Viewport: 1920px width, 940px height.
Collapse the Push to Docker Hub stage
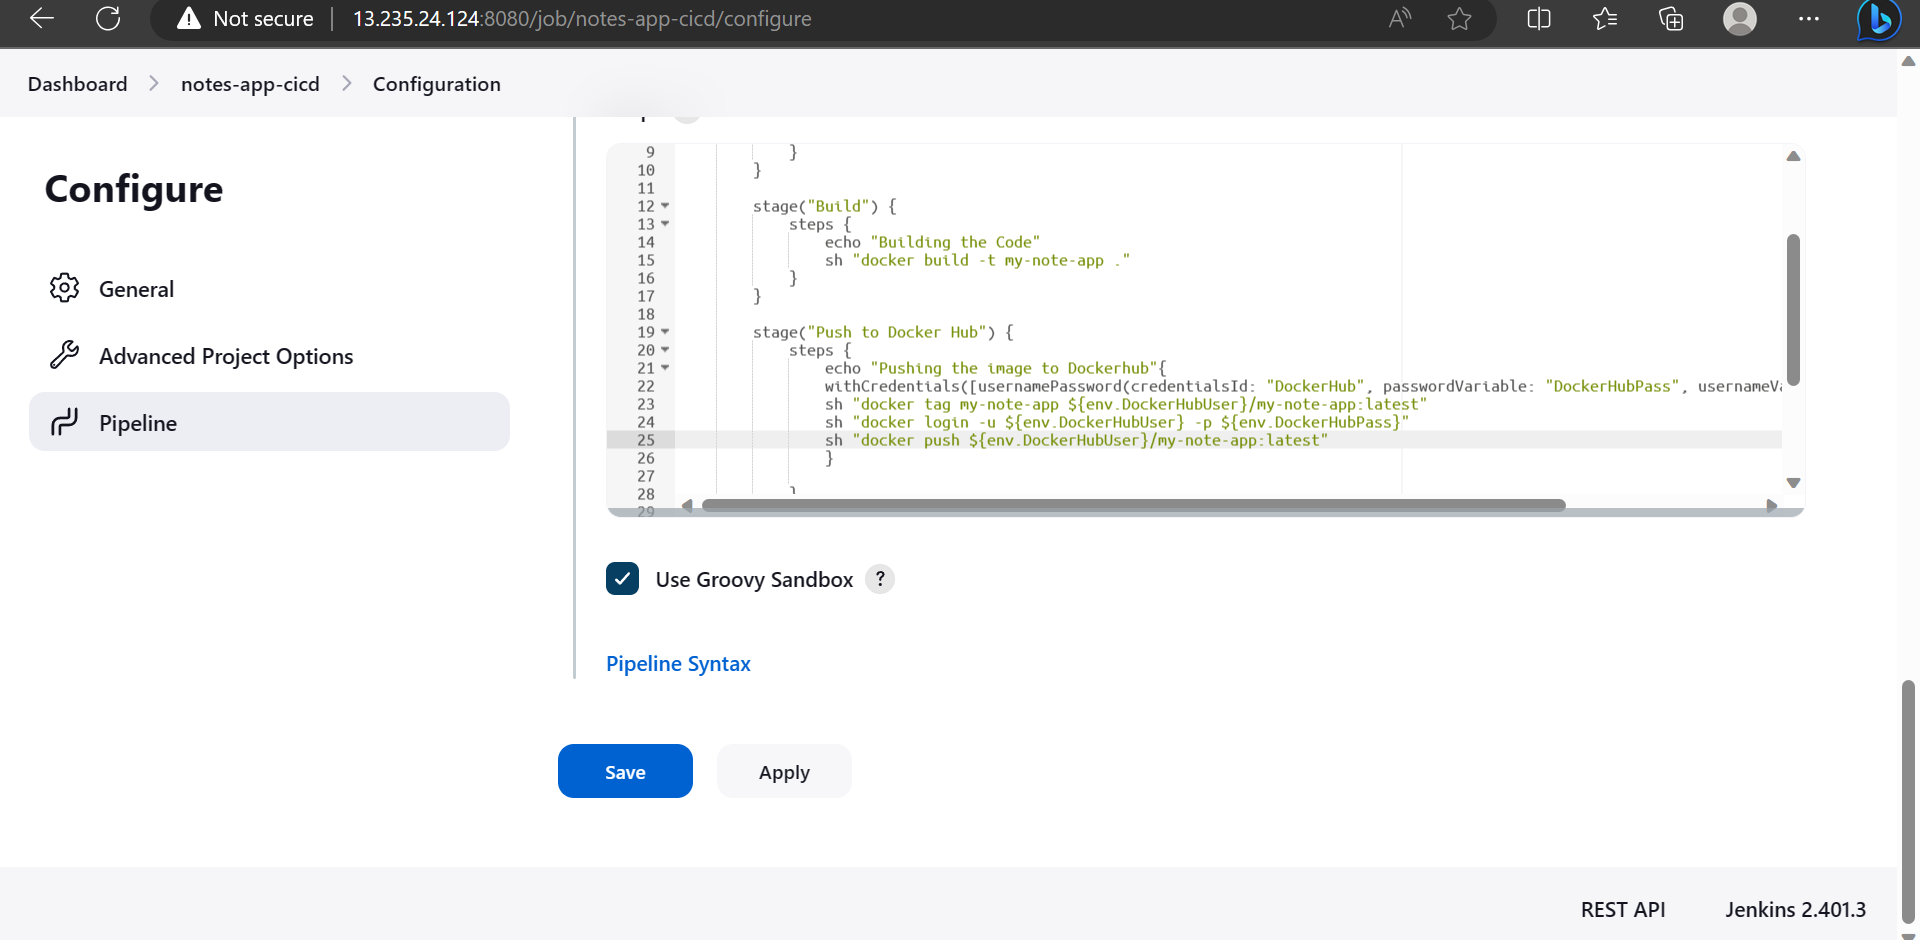[667, 332]
